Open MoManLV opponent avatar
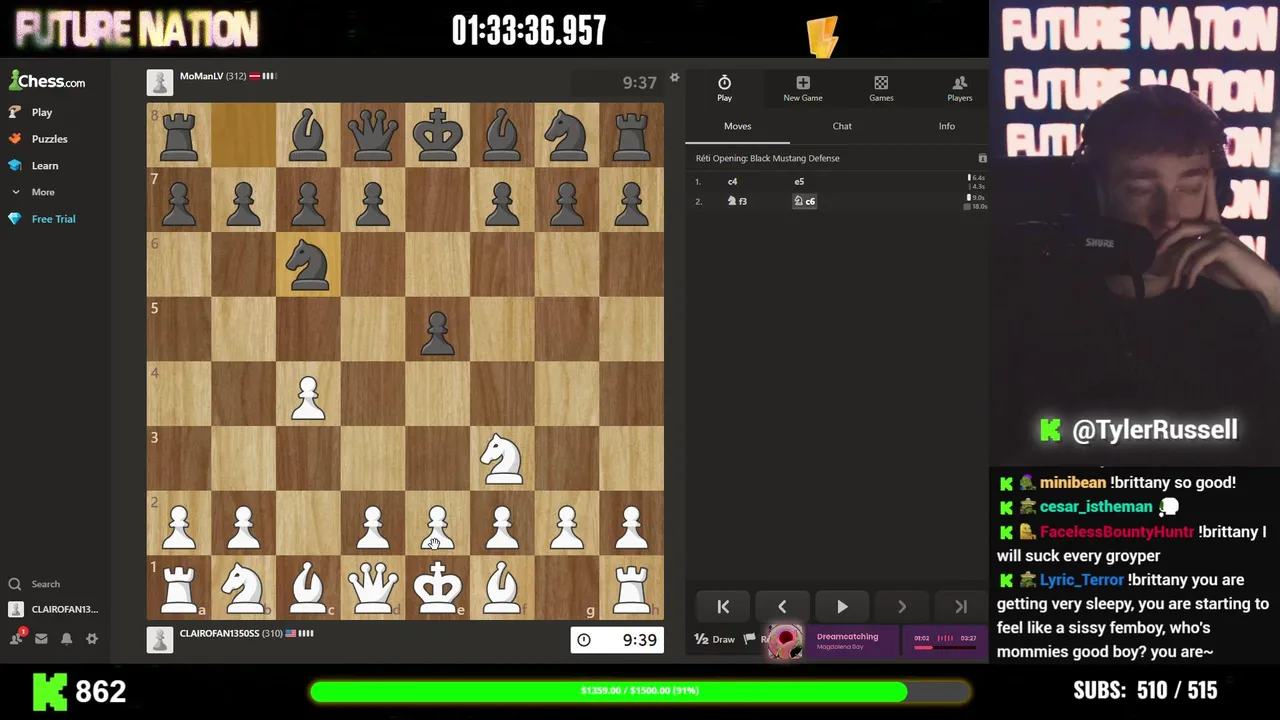The width and height of the screenshot is (1280, 720). (160, 82)
